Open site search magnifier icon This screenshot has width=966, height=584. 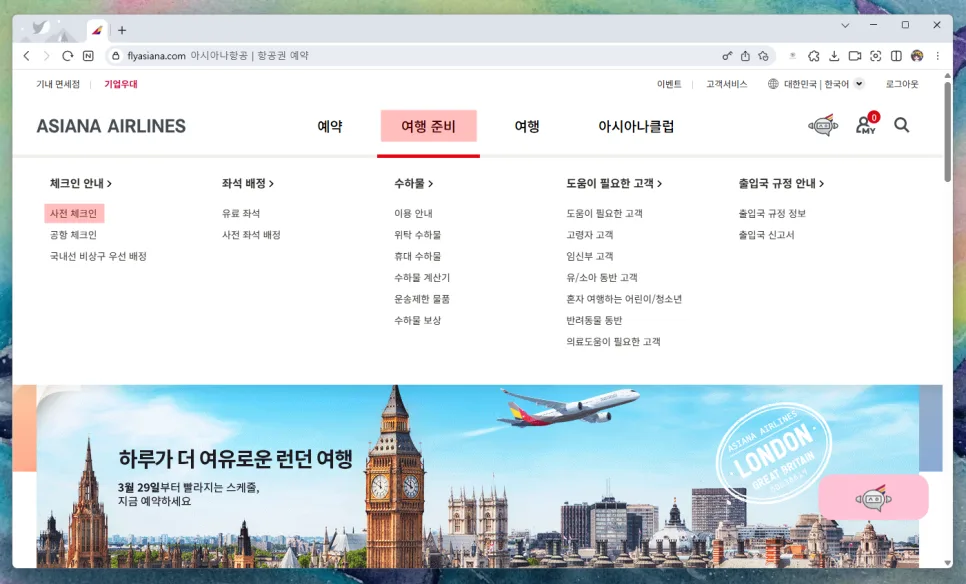[x=901, y=125]
